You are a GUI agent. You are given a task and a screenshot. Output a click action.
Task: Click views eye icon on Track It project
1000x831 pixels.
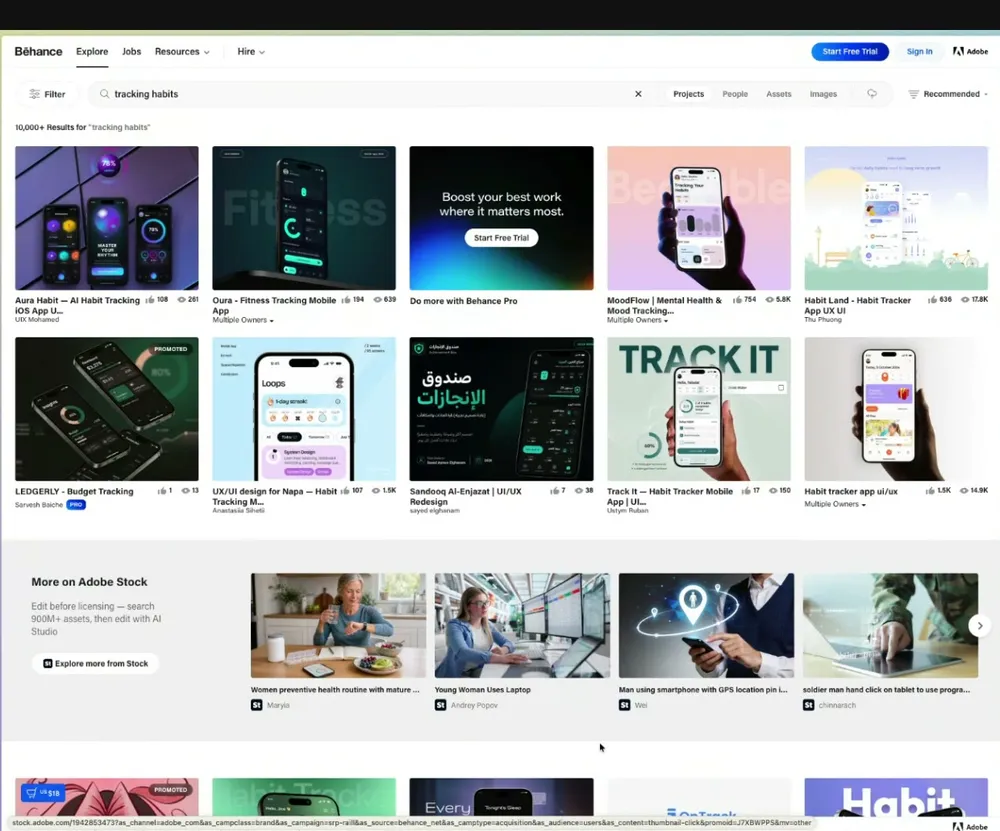[x=773, y=491]
